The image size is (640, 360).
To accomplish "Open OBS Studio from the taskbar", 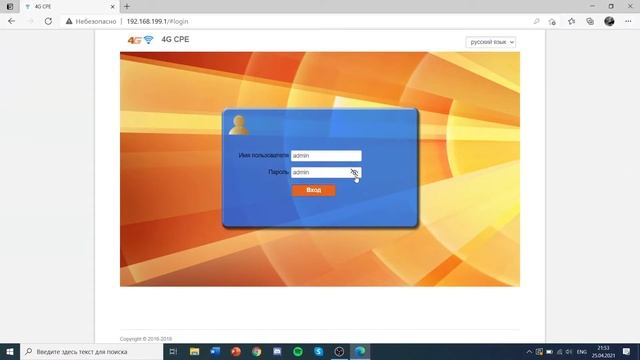I will [339, 351].
